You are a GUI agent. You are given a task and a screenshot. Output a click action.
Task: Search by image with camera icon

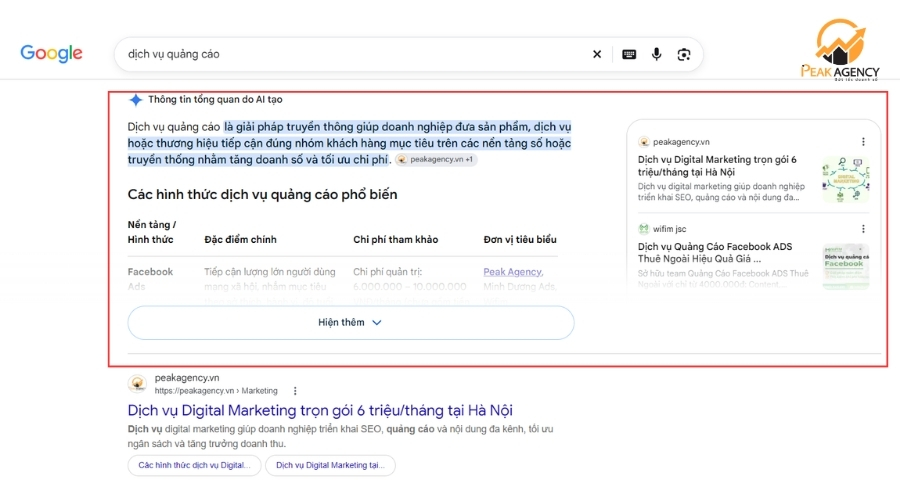(x=684, y=54)
